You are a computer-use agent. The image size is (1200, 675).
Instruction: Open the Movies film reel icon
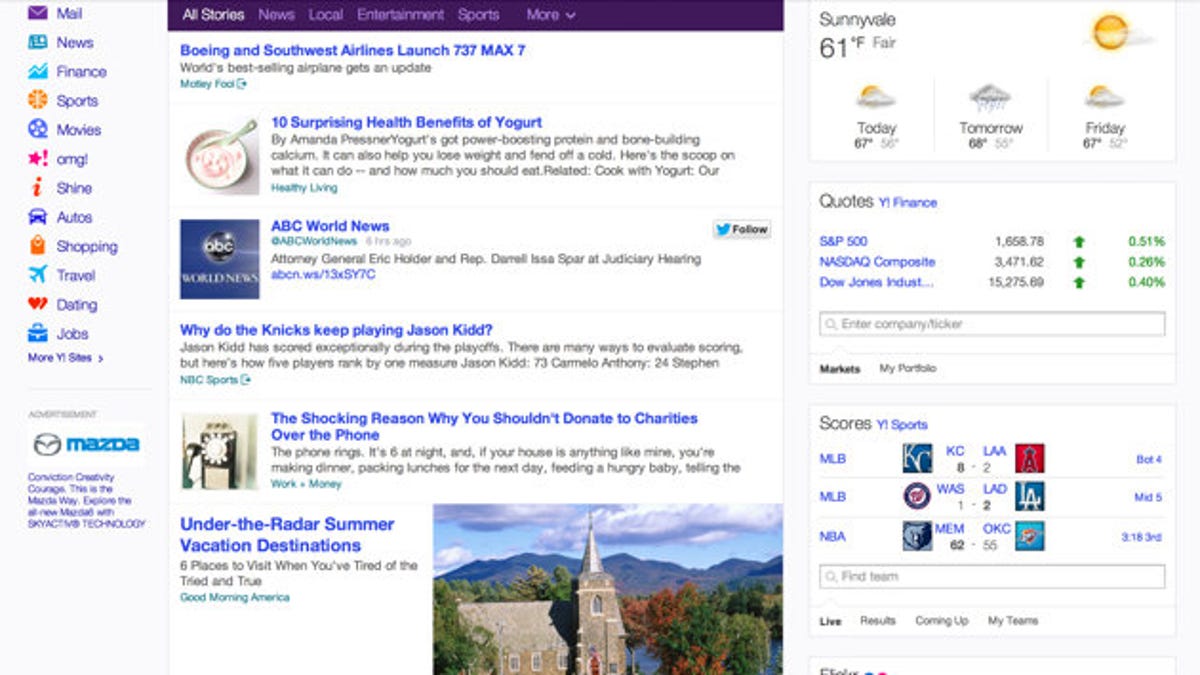(x=37, y=129)
